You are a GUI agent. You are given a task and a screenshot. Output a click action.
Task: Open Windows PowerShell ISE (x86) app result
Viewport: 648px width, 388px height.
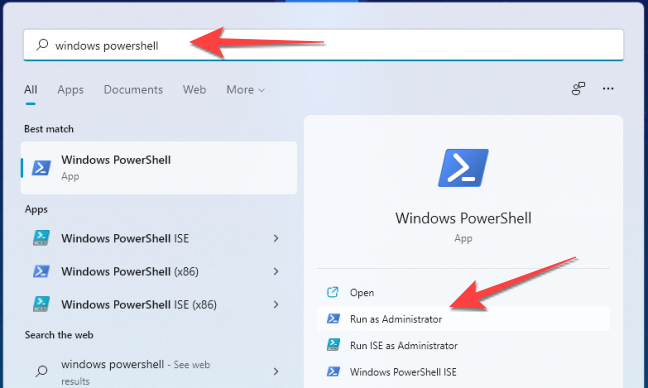(159, 305)
